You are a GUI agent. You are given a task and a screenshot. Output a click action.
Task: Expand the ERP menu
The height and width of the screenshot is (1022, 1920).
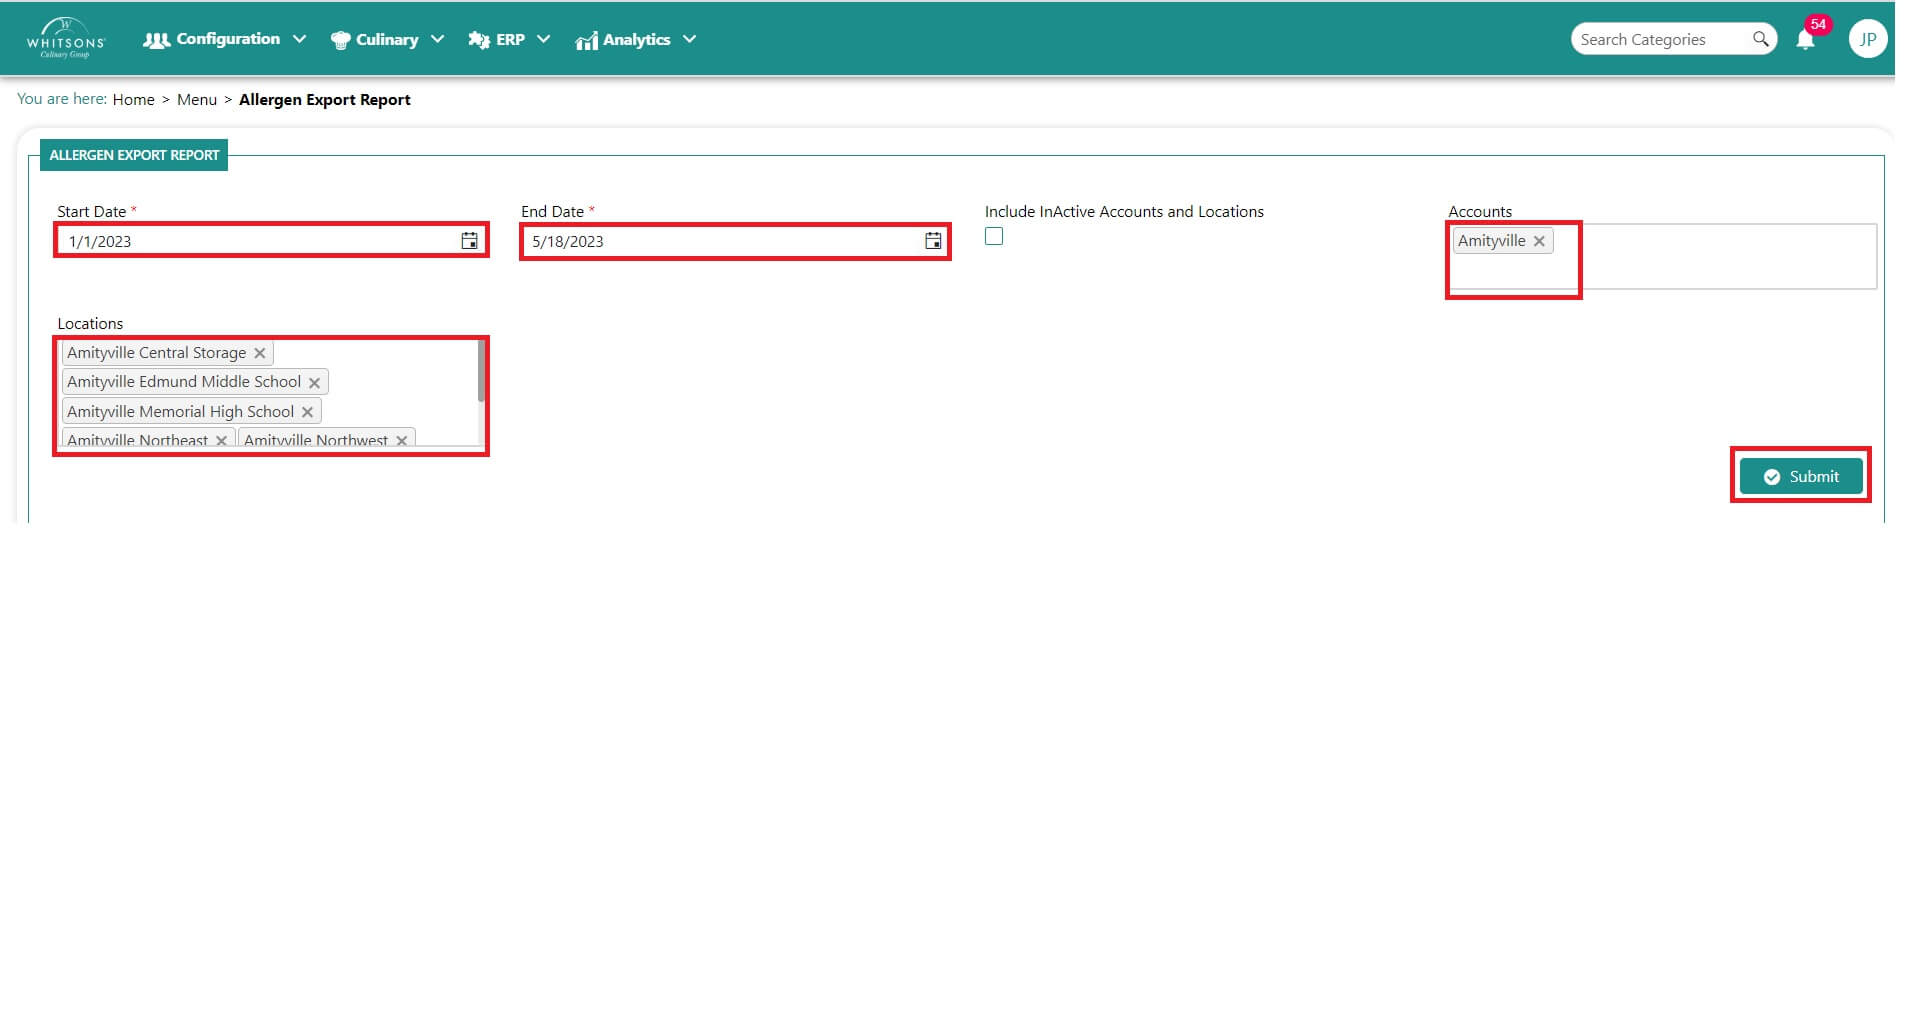point(509,39)
